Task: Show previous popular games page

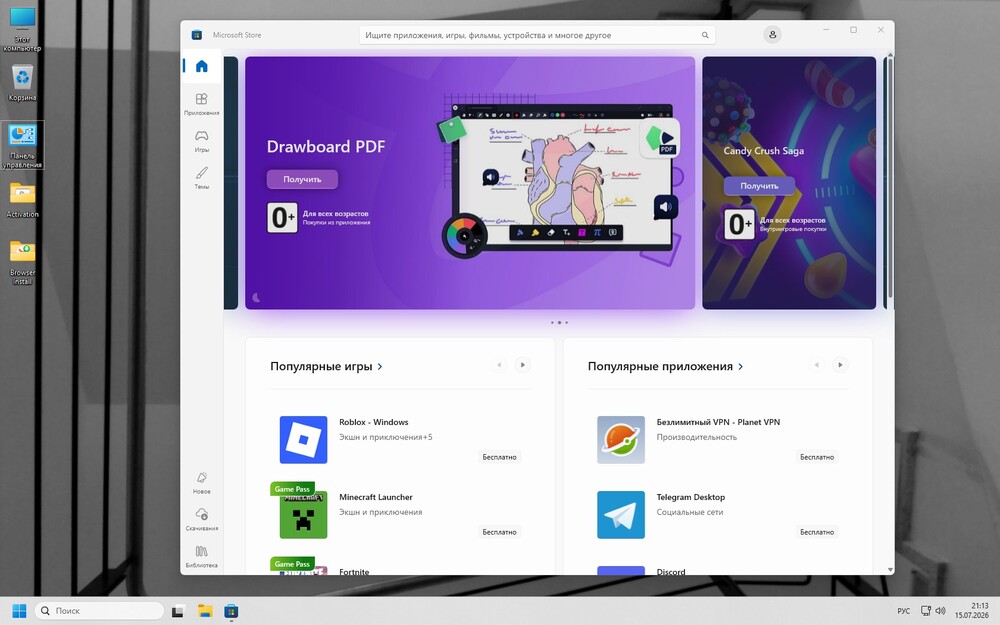Action: tap(499, 365)
